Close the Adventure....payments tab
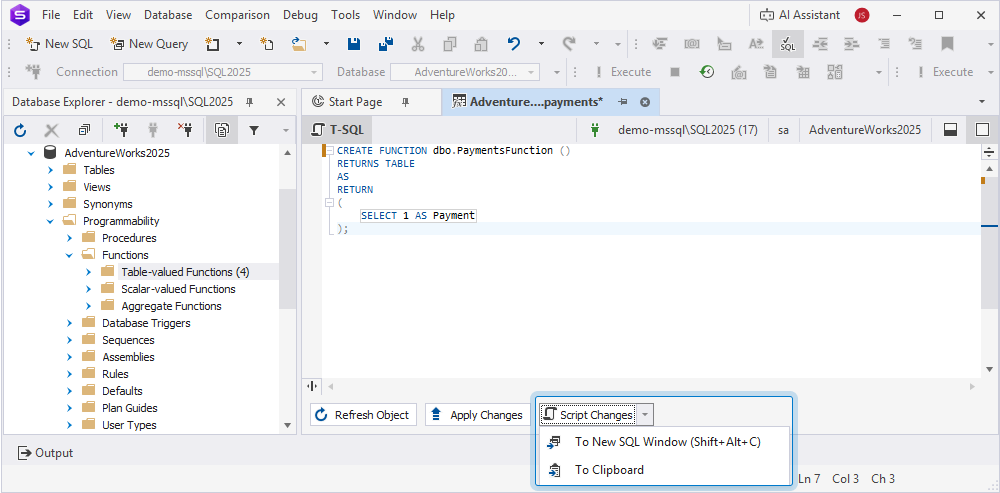Viewport: 1000px width, 493px height. click(645, 102)
